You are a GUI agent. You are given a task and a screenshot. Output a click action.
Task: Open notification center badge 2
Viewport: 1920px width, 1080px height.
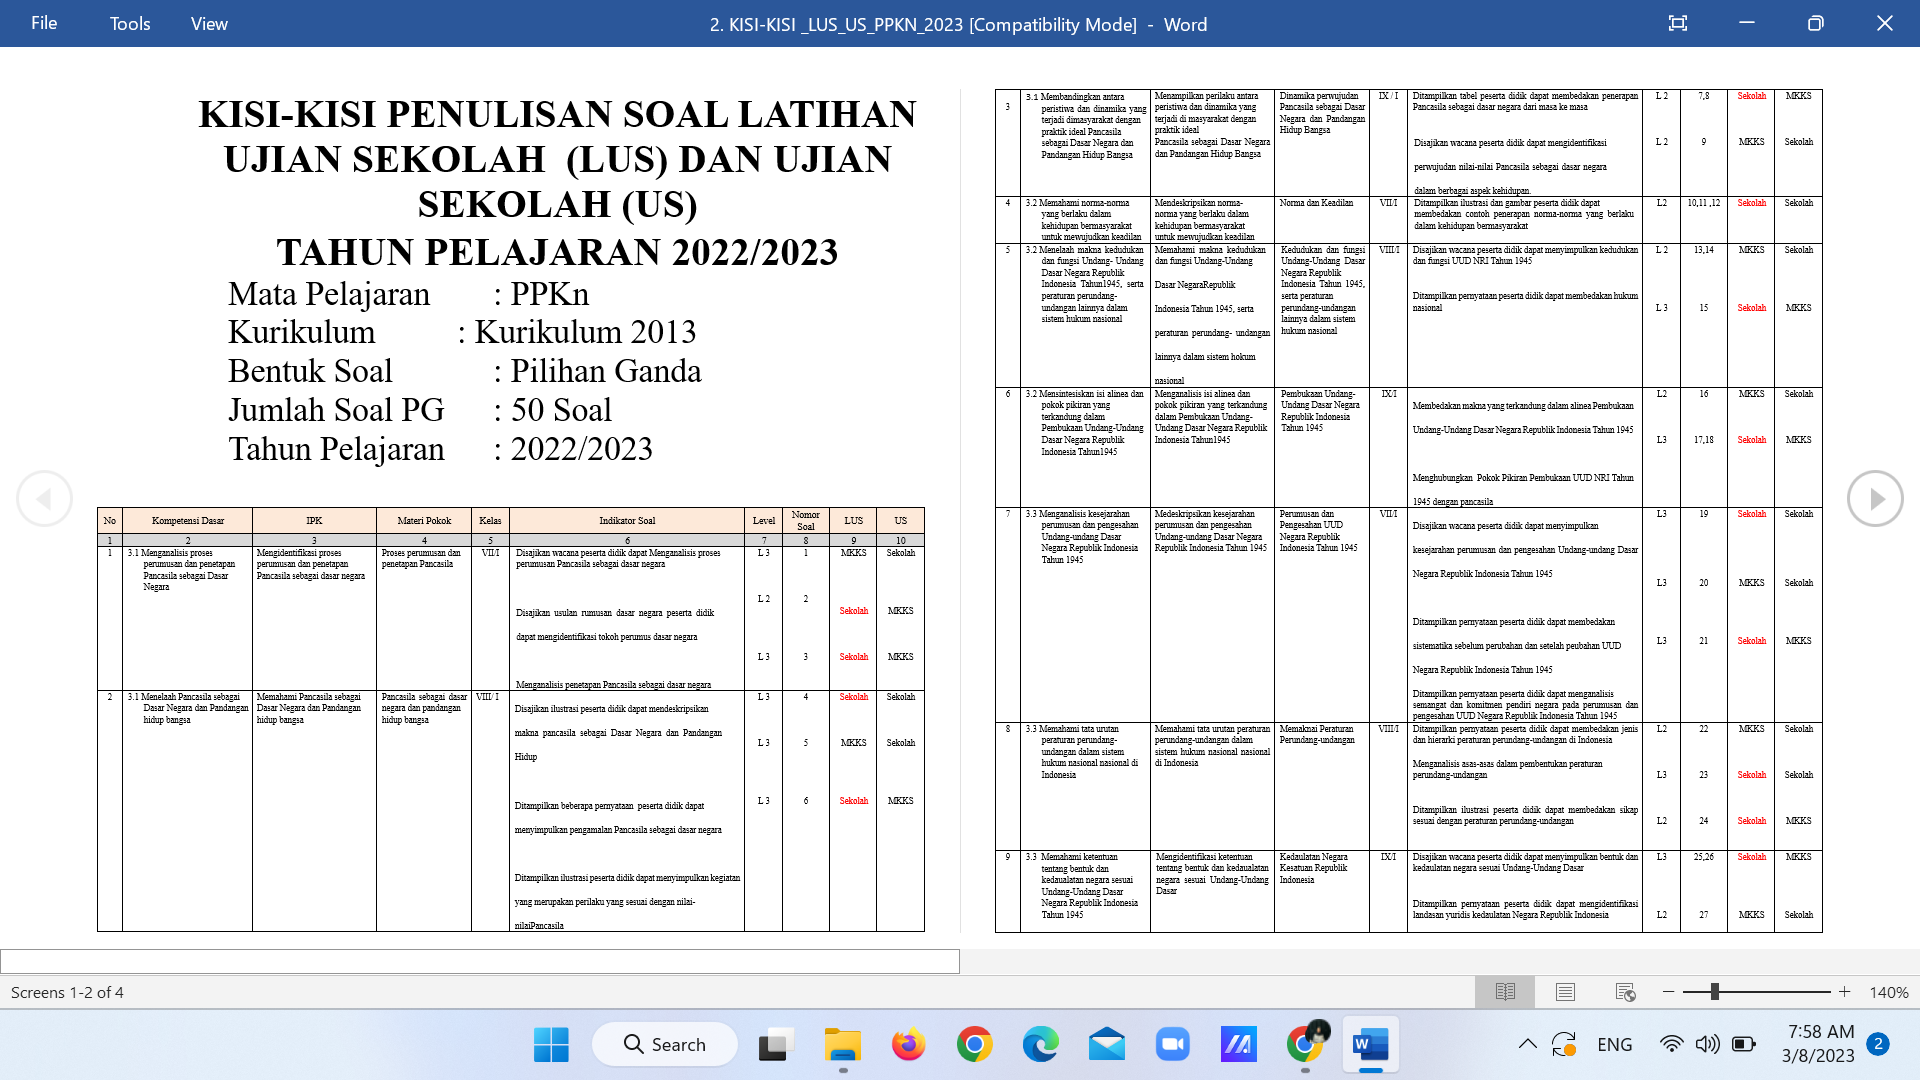(1878, 1044)
